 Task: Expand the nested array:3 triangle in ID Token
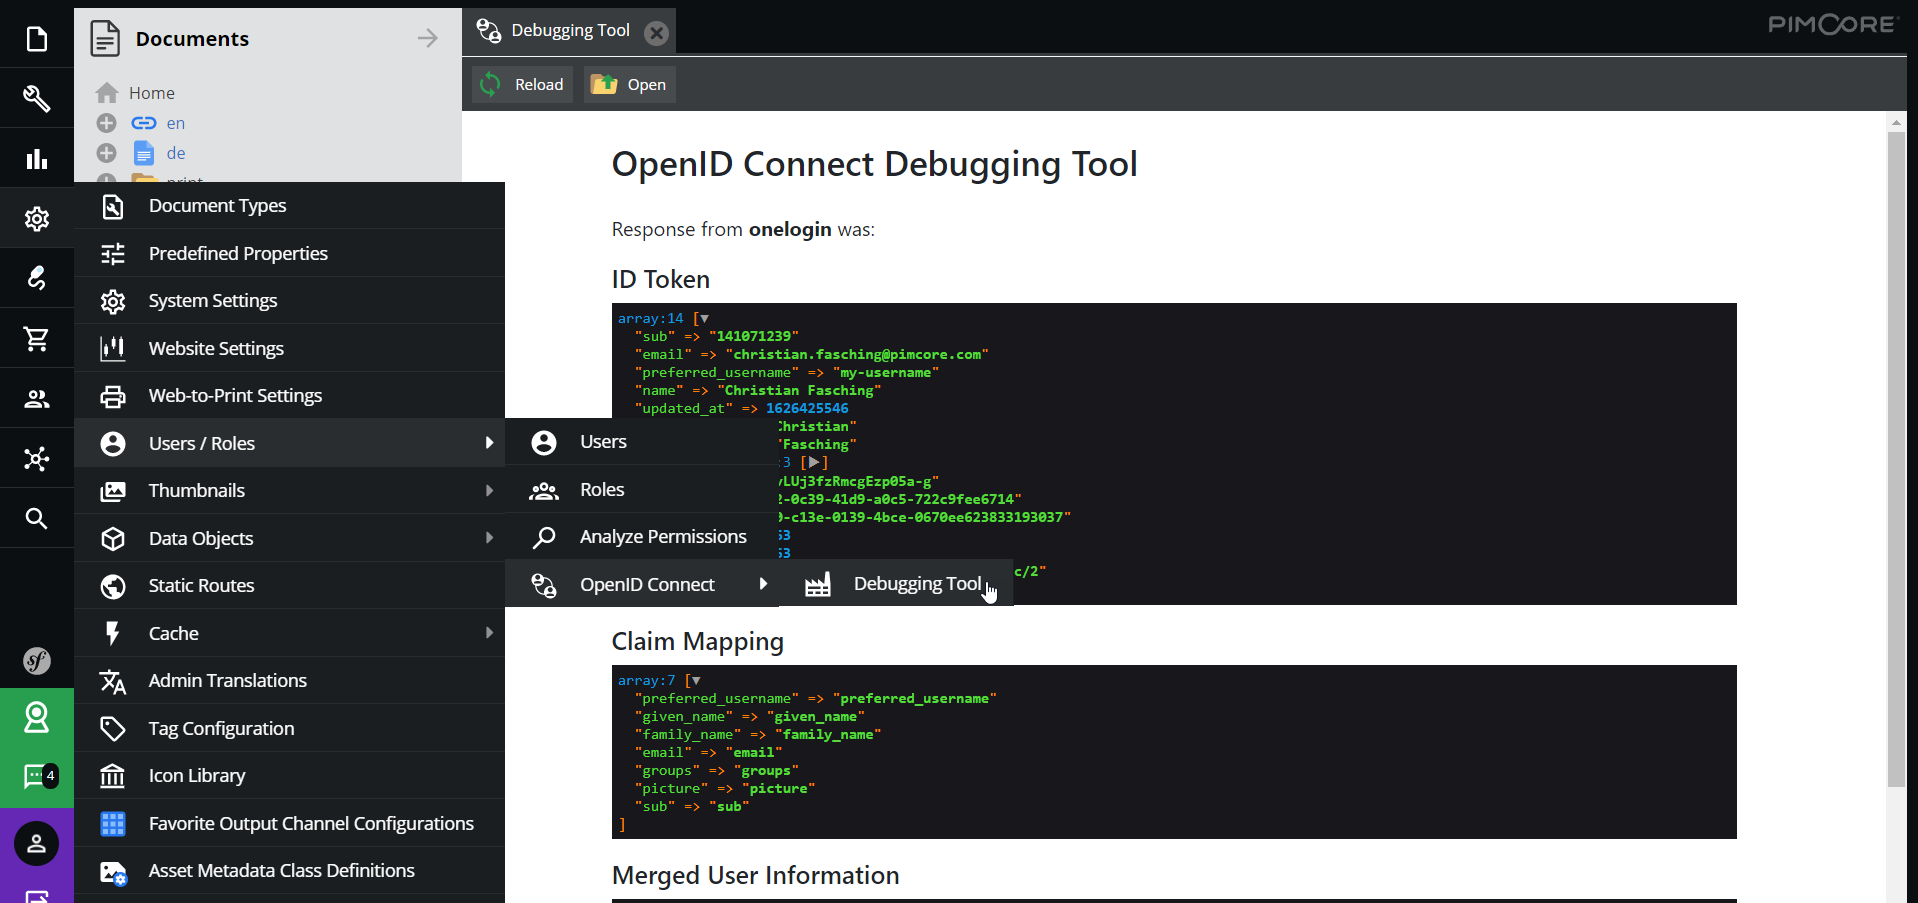pos(815,462)
